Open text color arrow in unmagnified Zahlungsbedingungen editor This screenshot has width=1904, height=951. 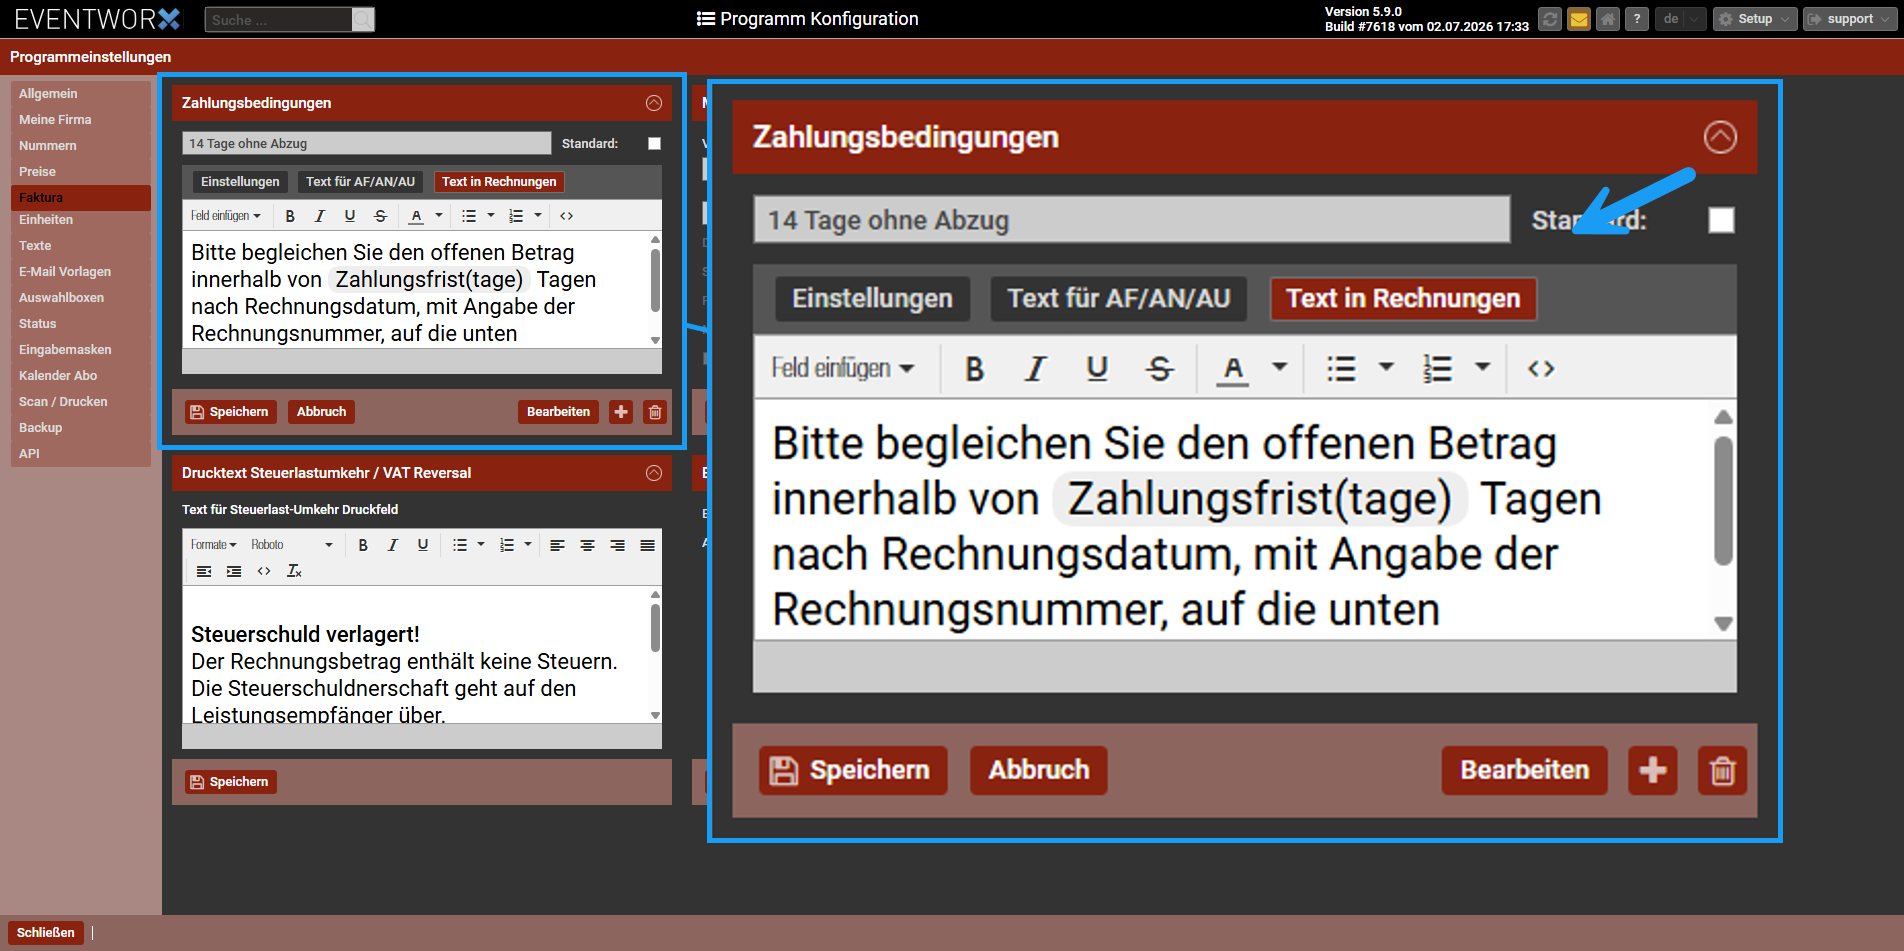[x=439, y=216]
